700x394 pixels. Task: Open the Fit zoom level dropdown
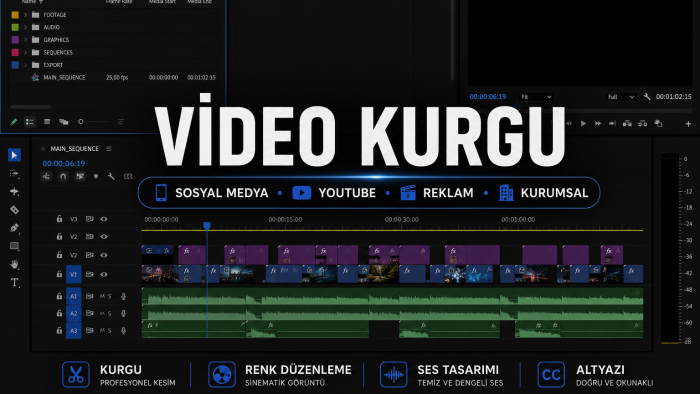(536, 97)
